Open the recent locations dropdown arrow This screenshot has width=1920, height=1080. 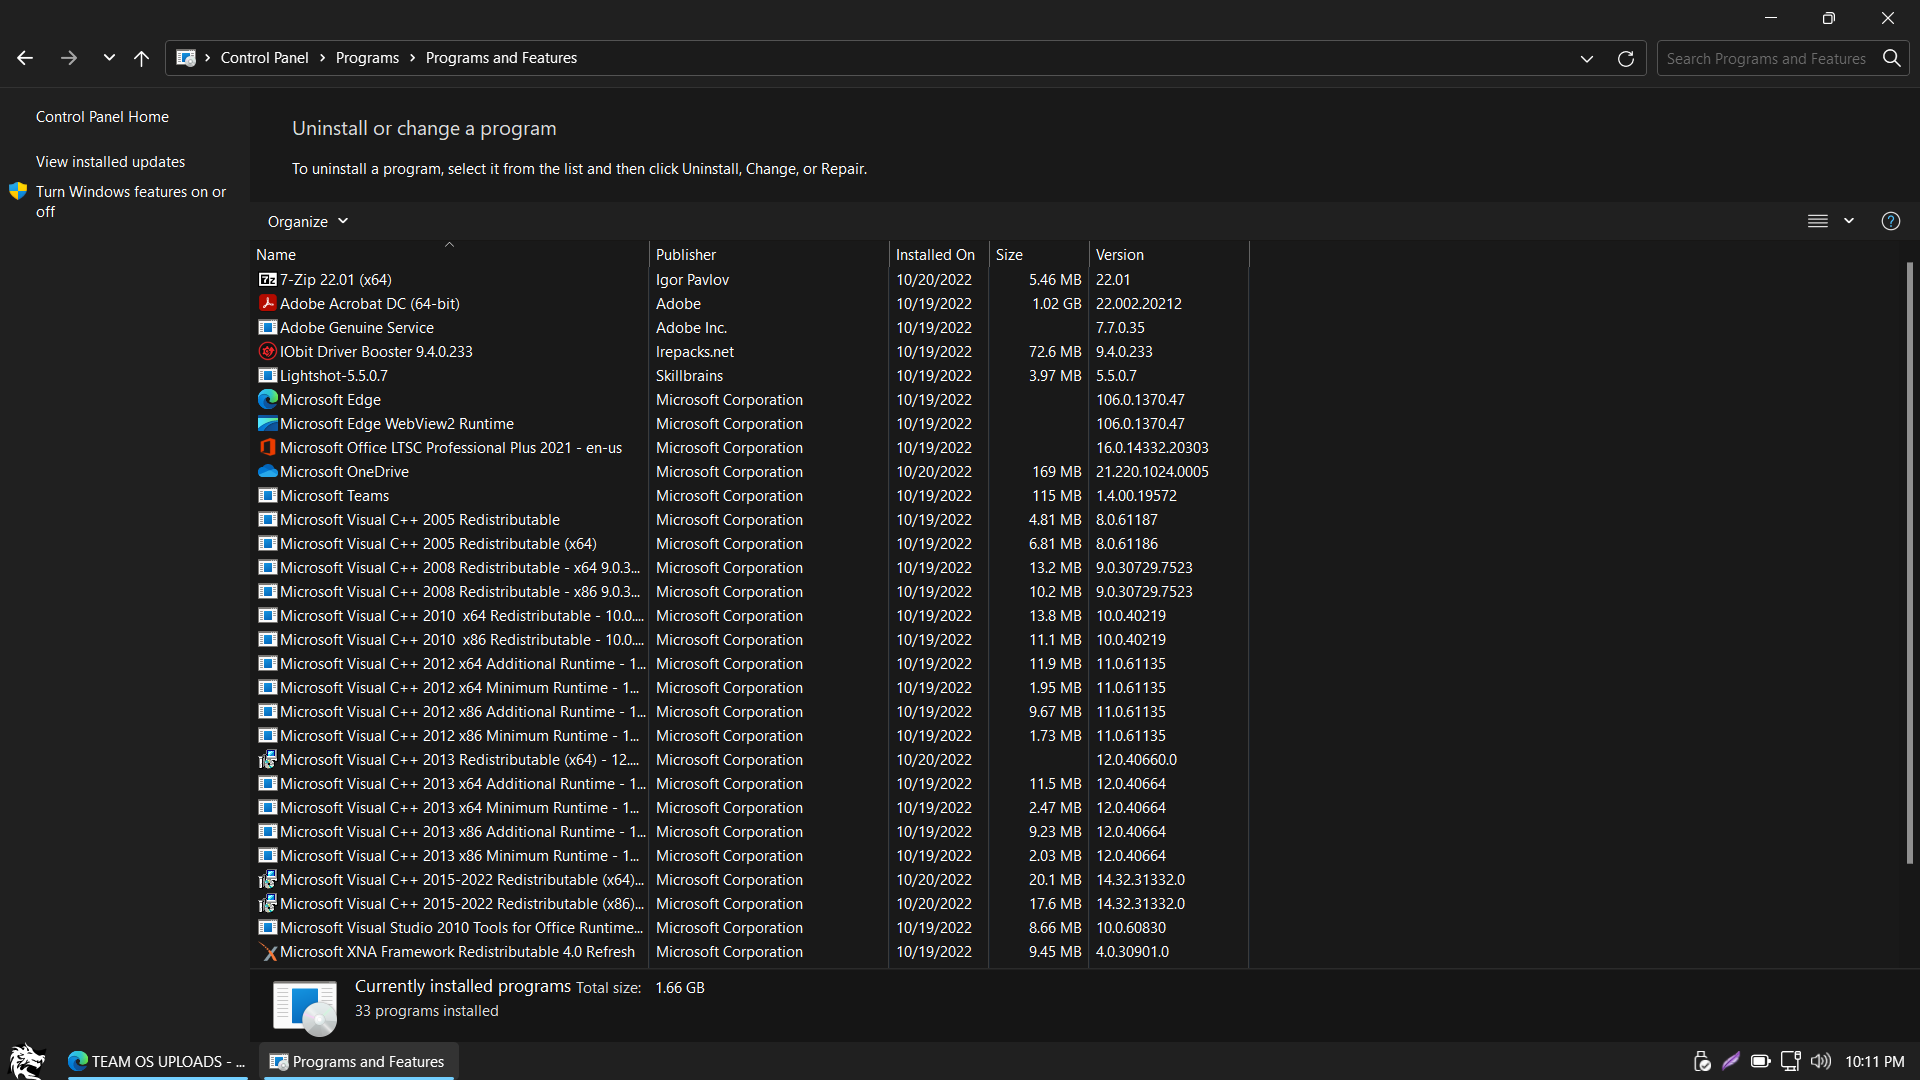(x=109, y=58)
